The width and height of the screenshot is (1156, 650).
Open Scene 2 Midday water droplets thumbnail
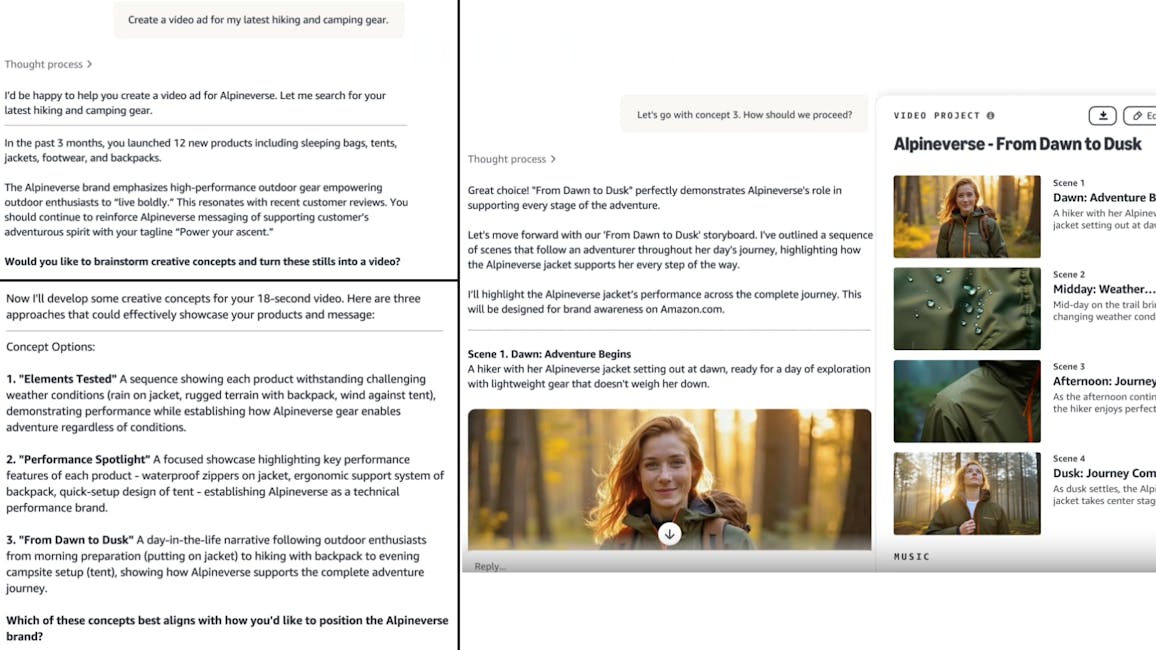tap(967, 309)
